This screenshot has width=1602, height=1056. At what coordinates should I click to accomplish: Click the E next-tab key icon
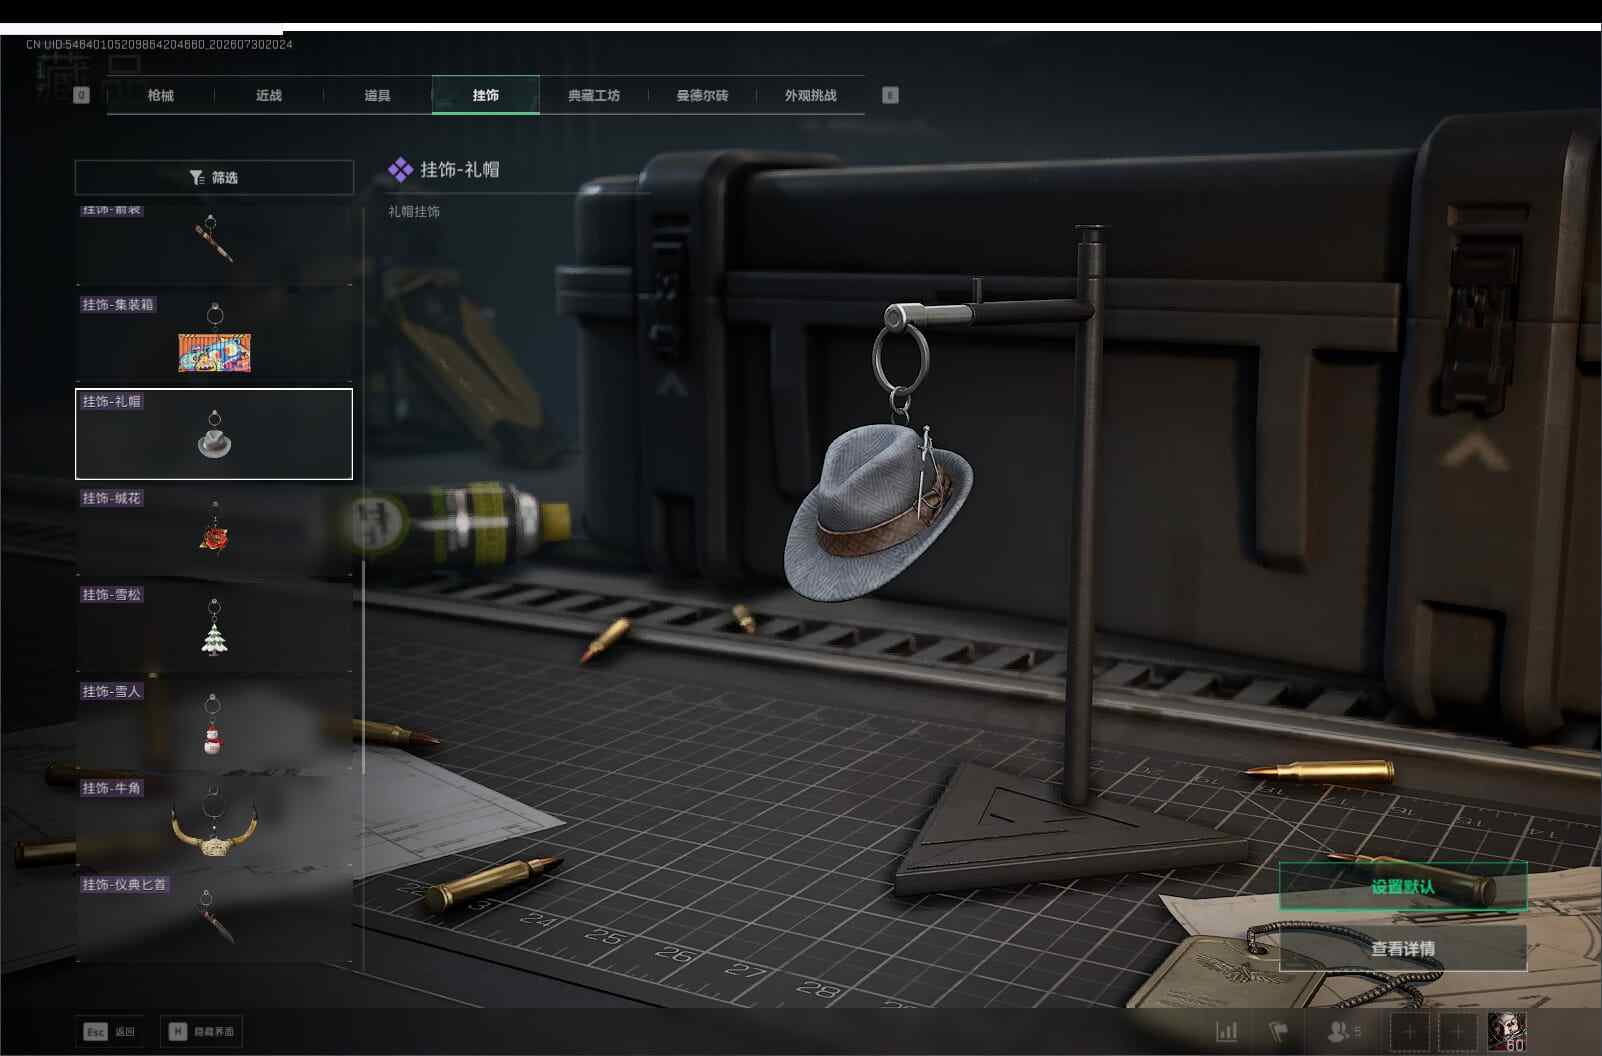890,95
